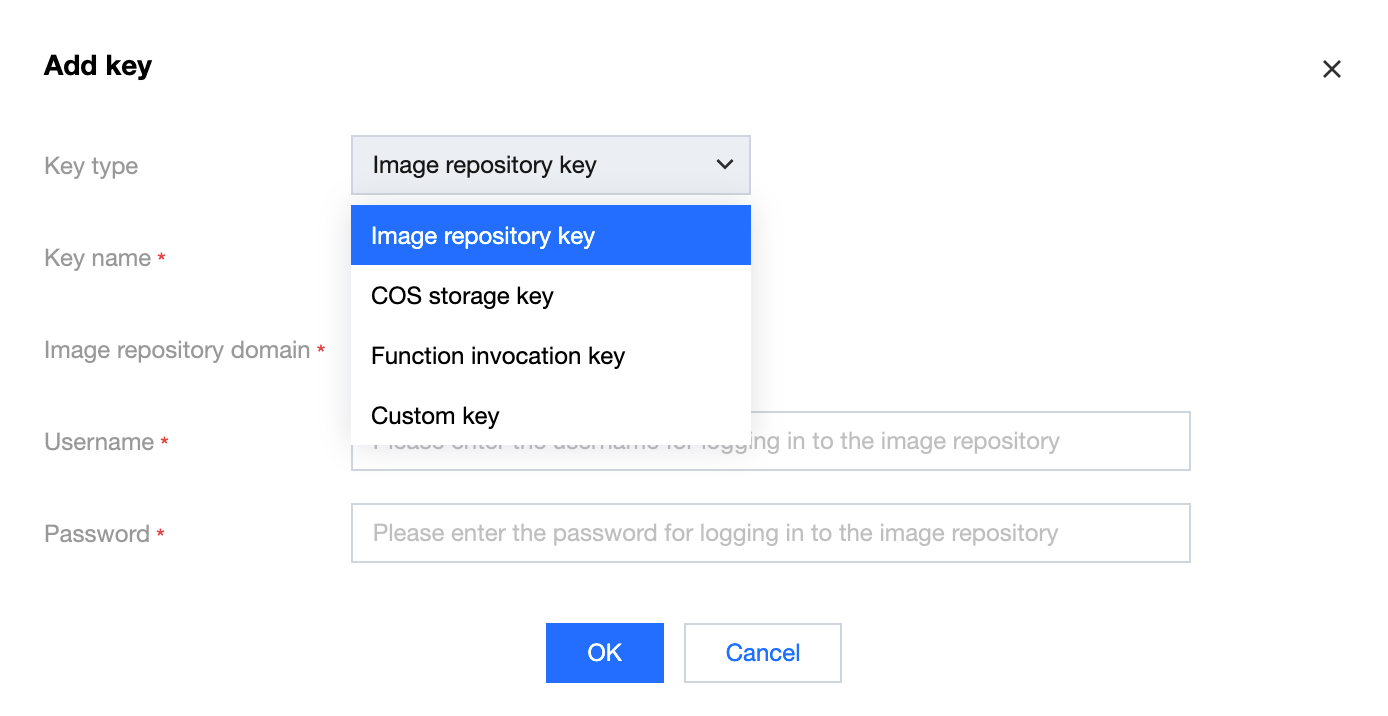
Task: Click the asterisk after Image repository domain
Action: click(321, 350)
